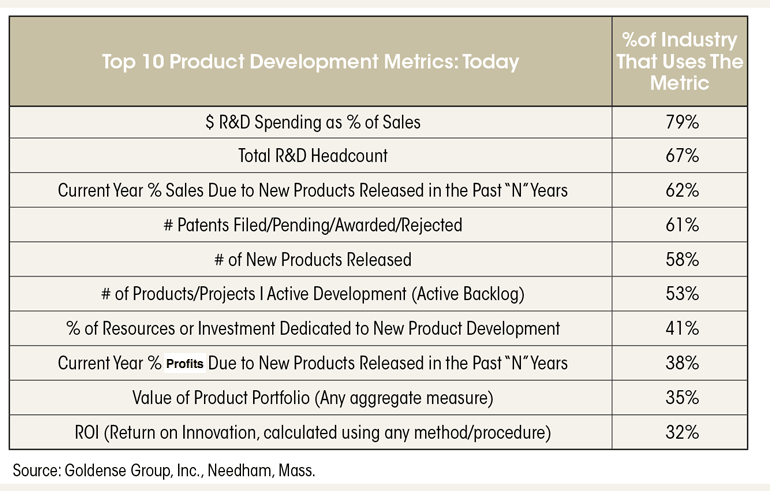Select the '% of Industry That Uses The Metric' header
Image resolution: width=770 pixels, height=491 pixels.
pyautogui.click(x=680, y=61)
